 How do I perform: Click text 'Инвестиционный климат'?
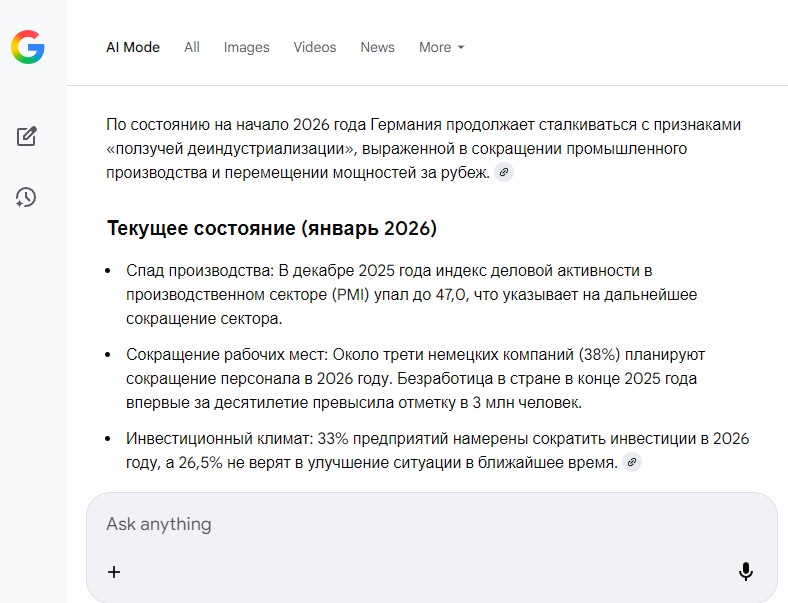point(220,438)
